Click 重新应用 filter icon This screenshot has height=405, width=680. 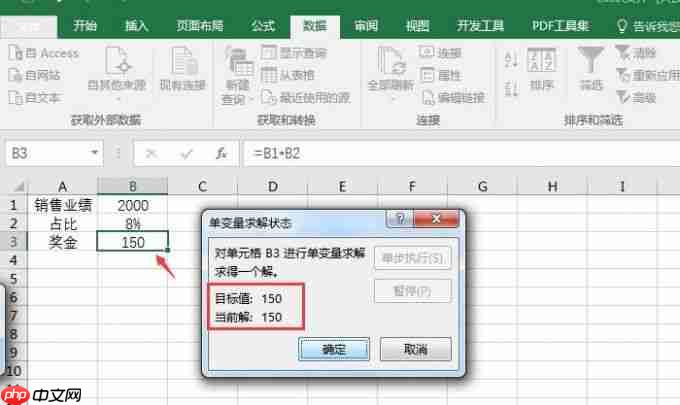tap(648, 75)
